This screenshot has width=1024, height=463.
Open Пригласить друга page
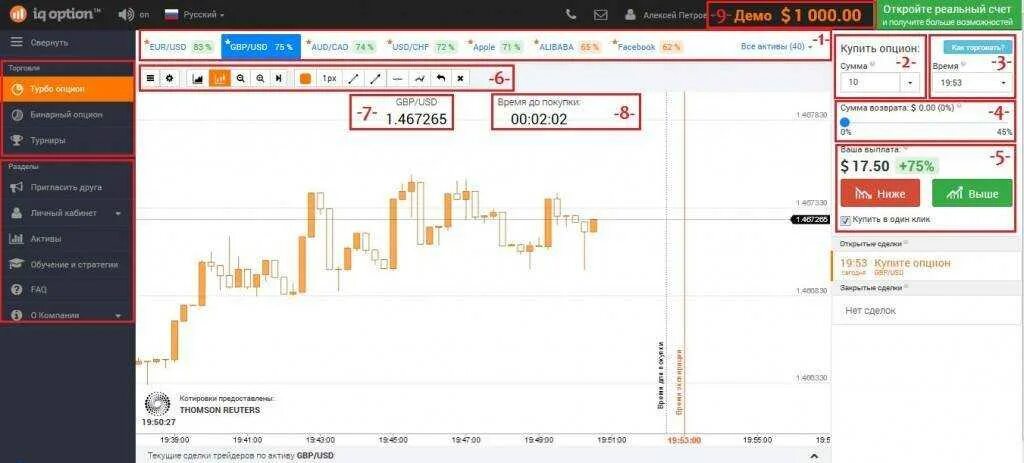click(67, 187)
